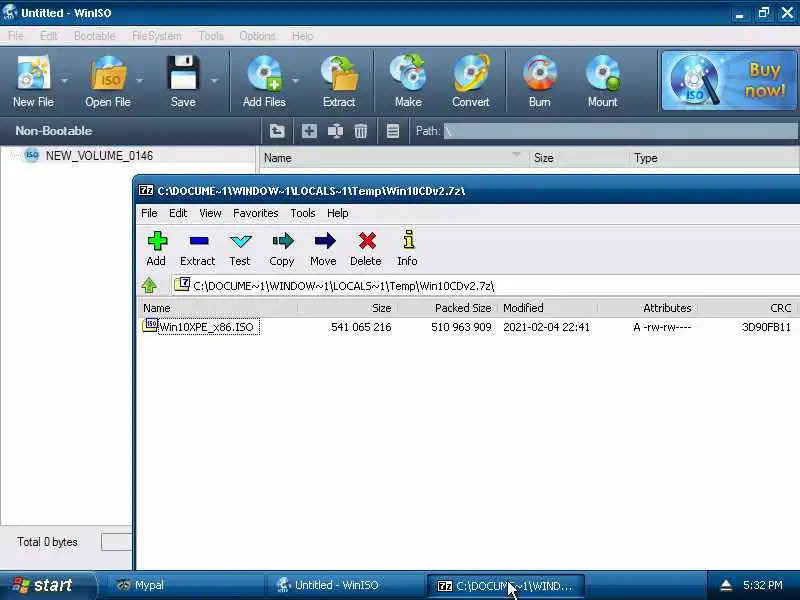The height and width of the screenshot is (600, 800).
Task: Click the new folder plus icon in WinISO
Action: pos(309,131)
